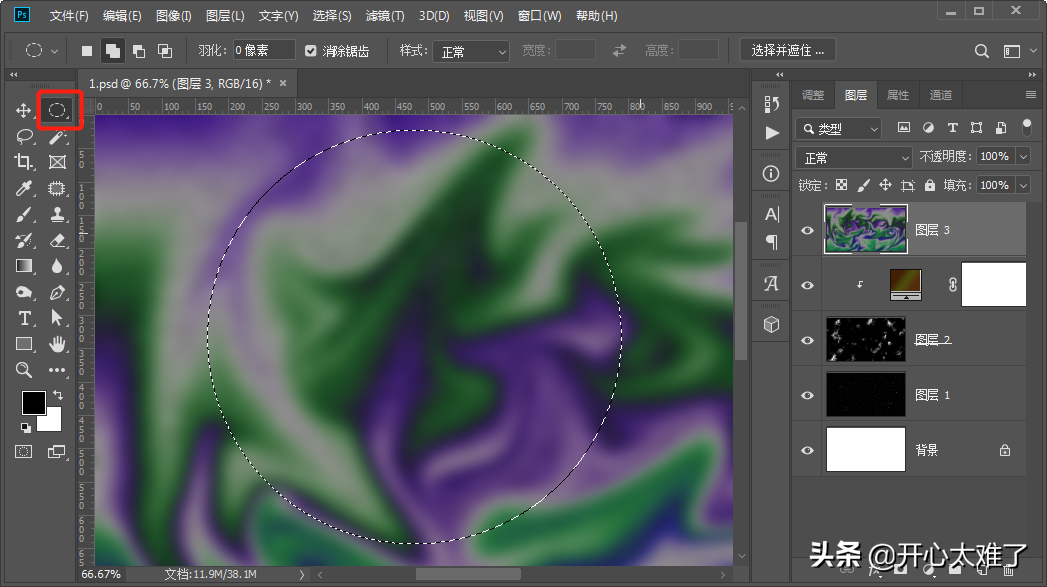The height and width of the screenshot is (587, 1047).
Task: Select the Hand tool
Action: point(57,344)
